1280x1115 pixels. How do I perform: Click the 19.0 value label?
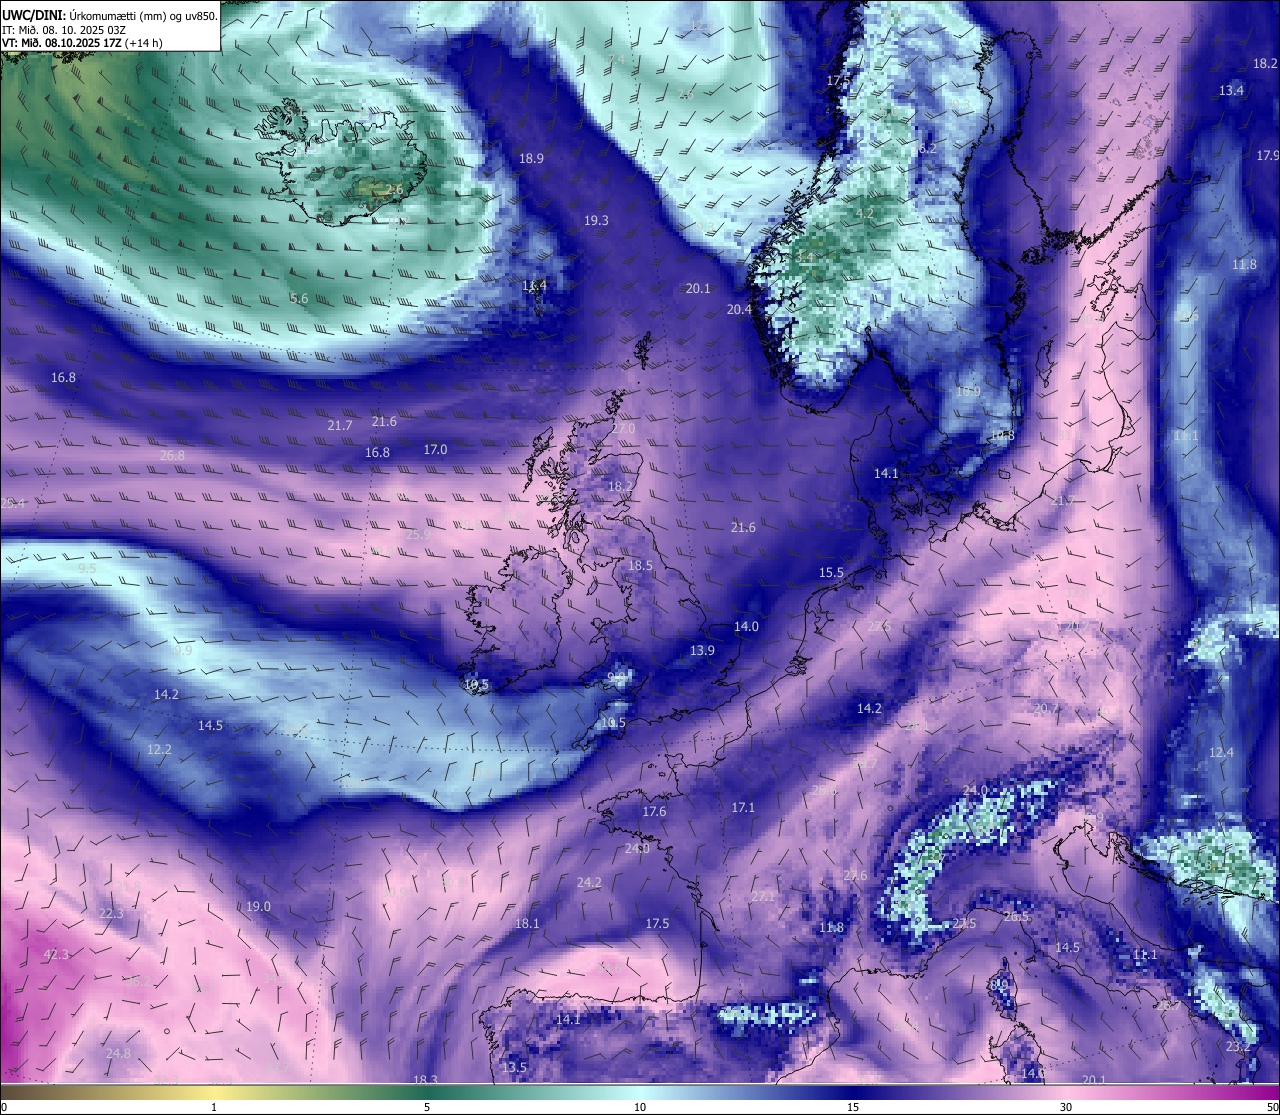tap(258, 906)
